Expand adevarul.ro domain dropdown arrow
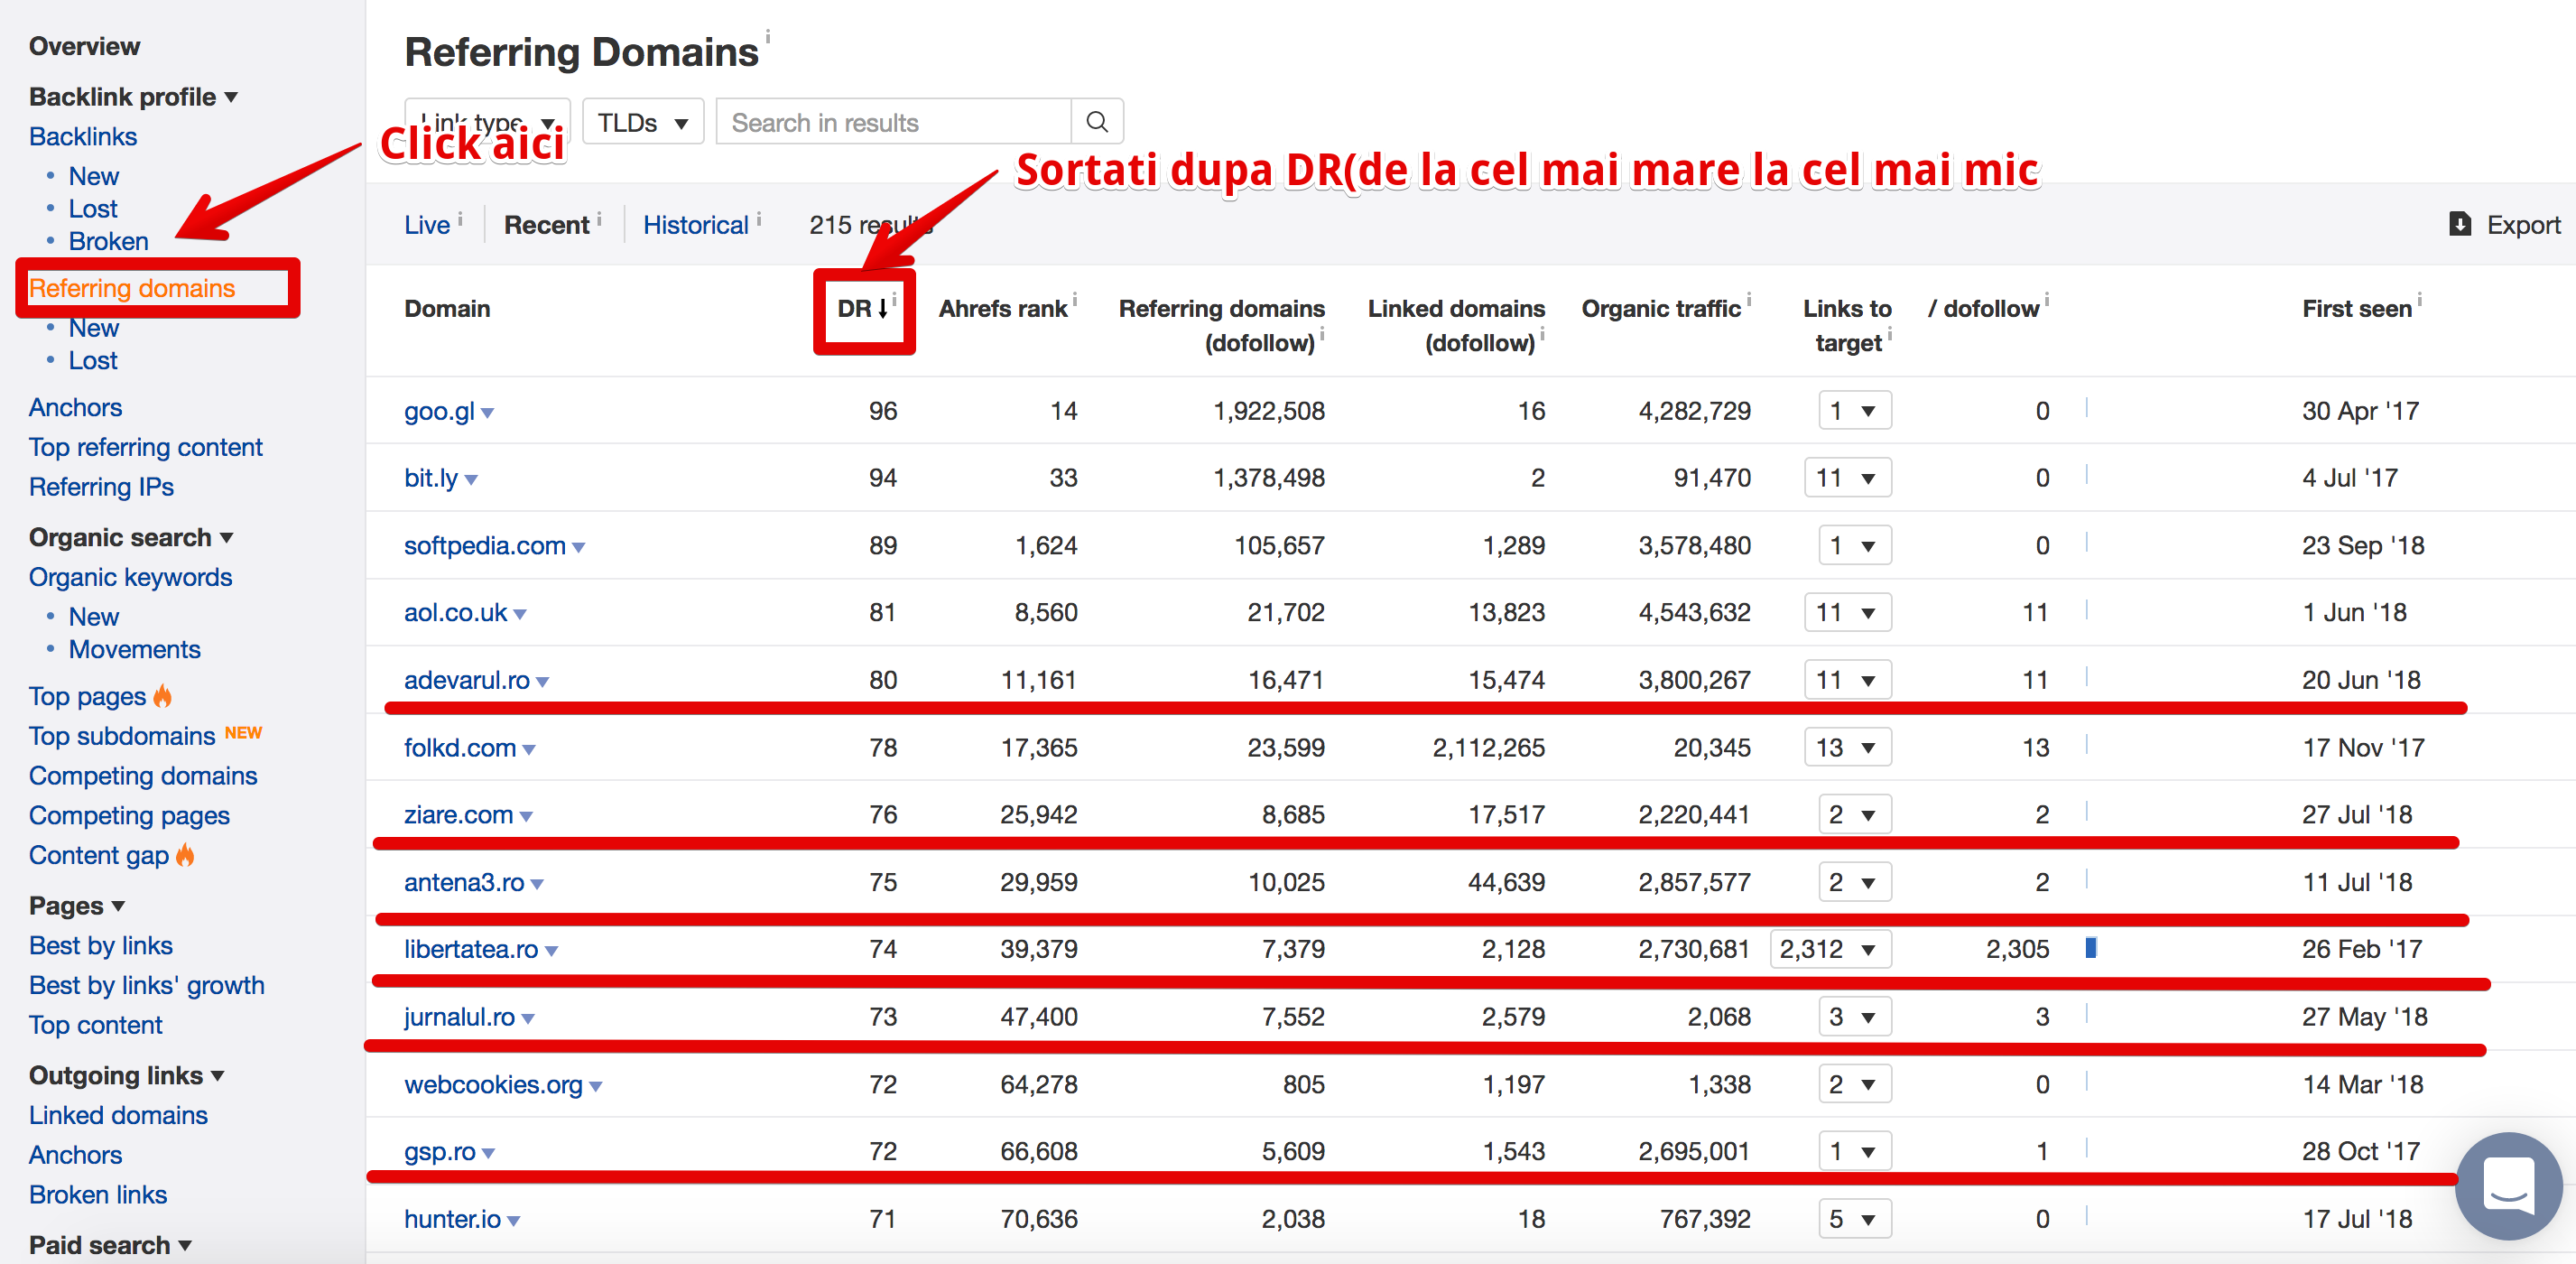The height and width of the screenshot is (1264, 2576). (542, 682)
